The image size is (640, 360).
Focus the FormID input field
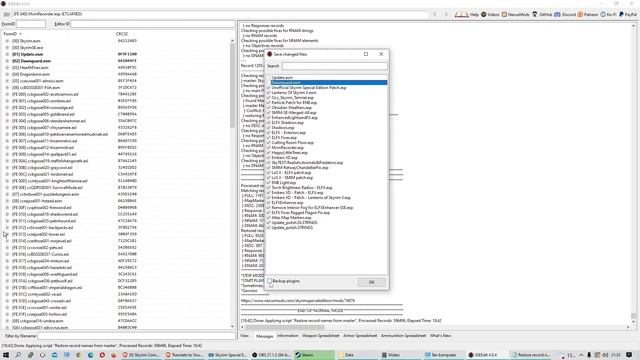point(31,24)
